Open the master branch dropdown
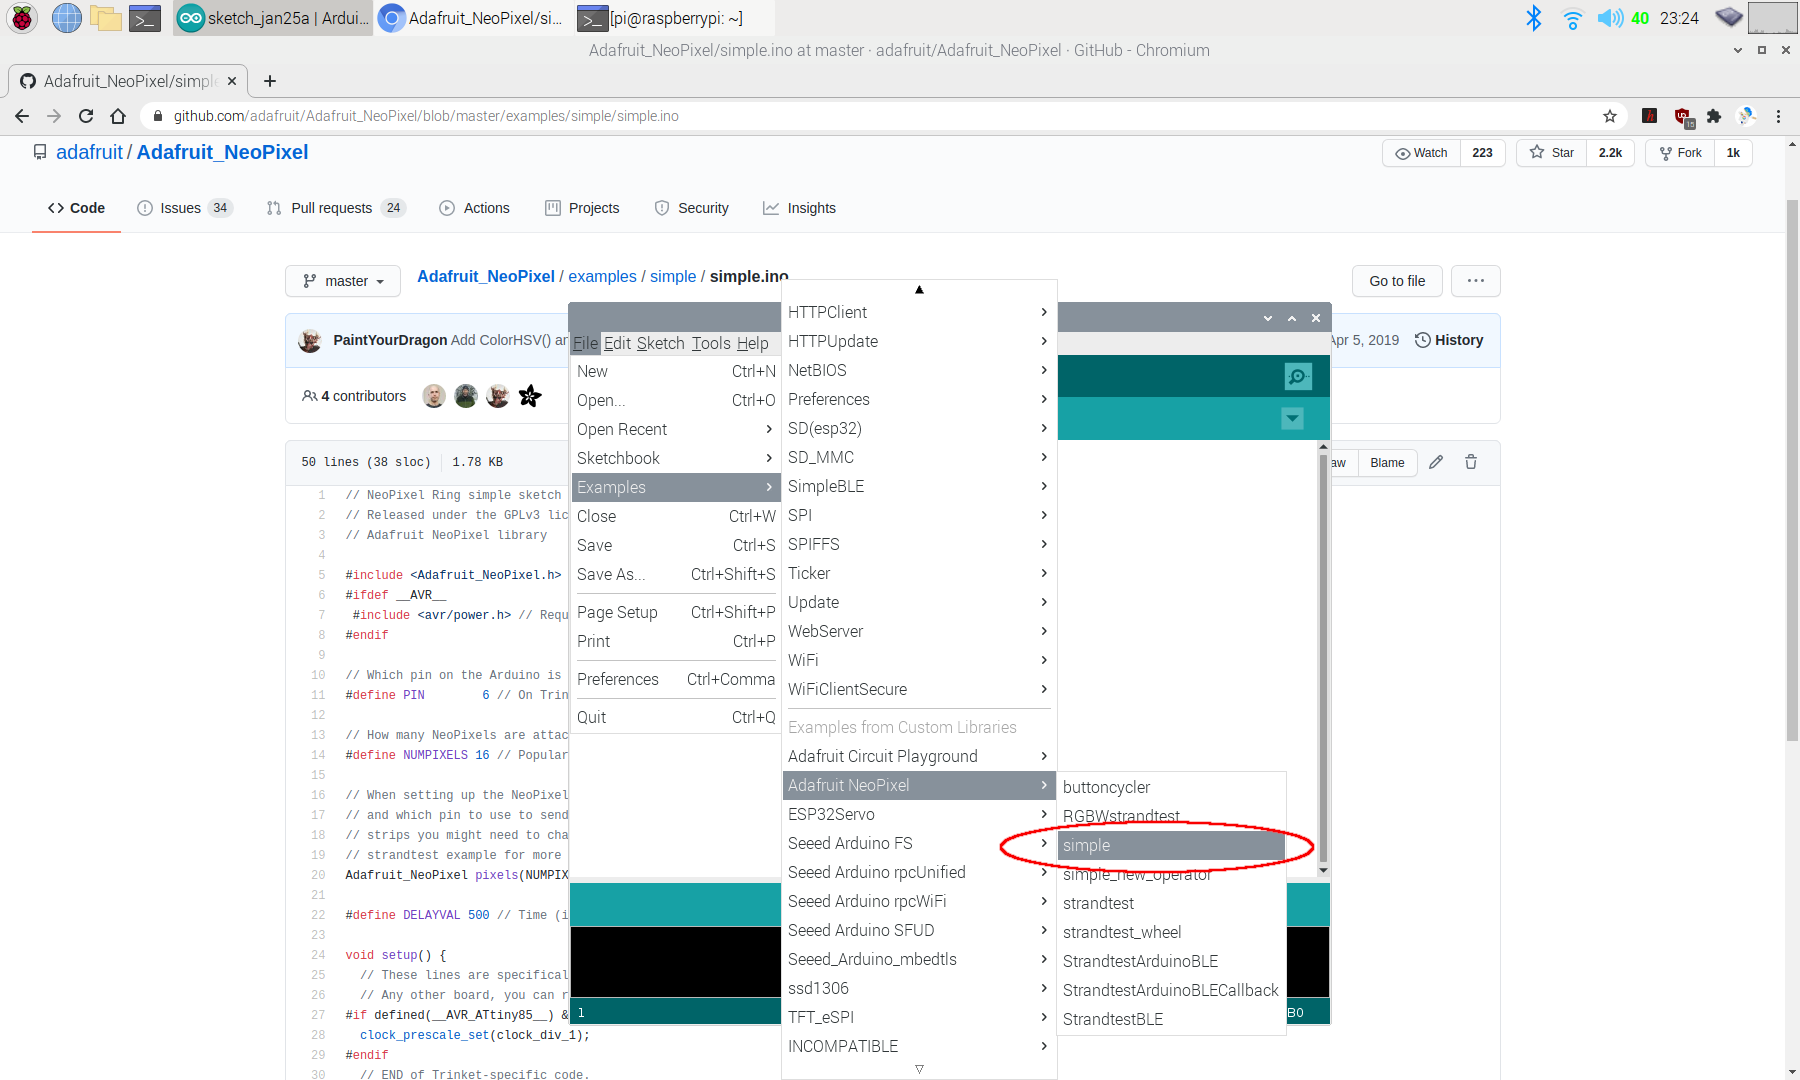 pos(343,281)
